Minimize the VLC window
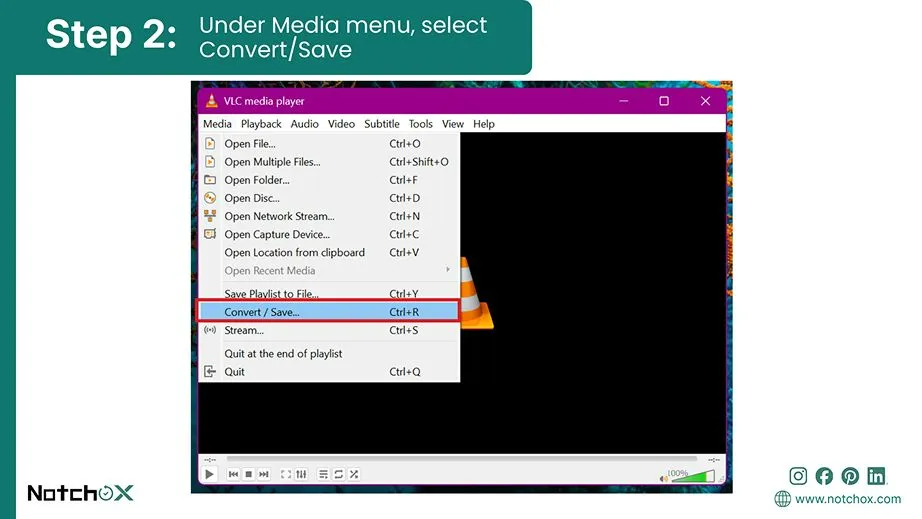 623,101
